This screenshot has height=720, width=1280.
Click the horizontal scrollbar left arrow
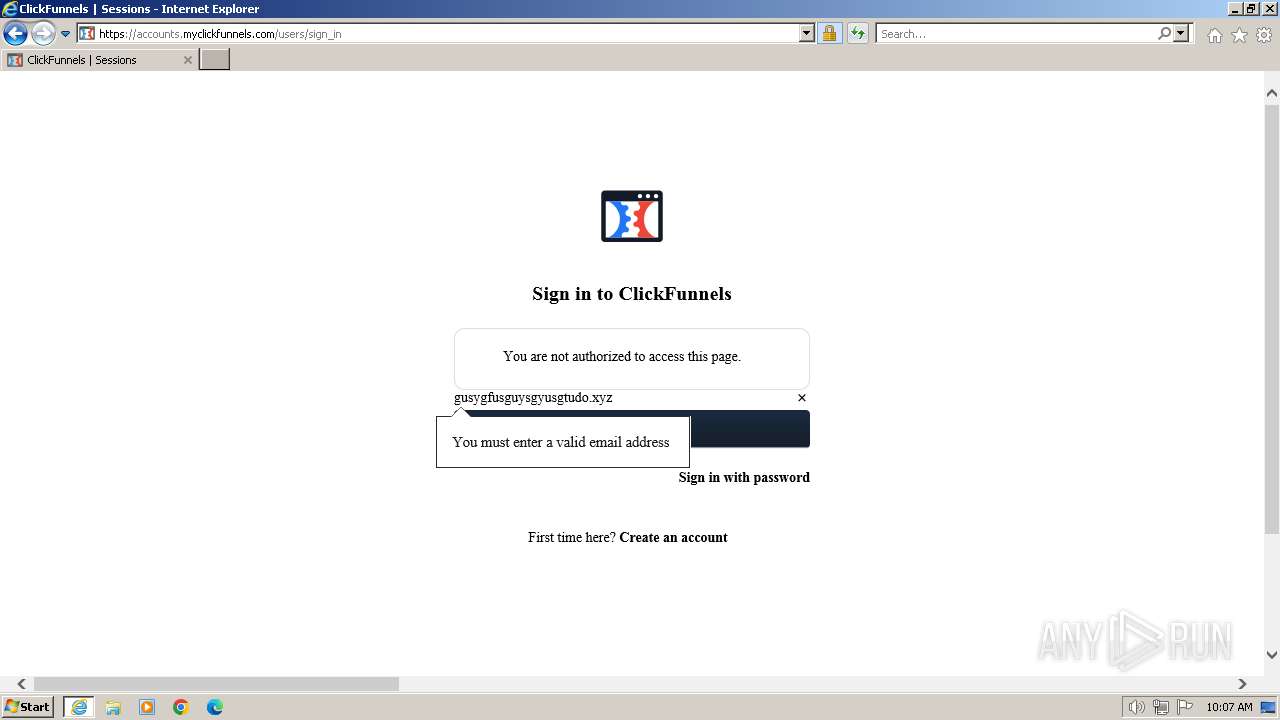click(x=21, y=684)
